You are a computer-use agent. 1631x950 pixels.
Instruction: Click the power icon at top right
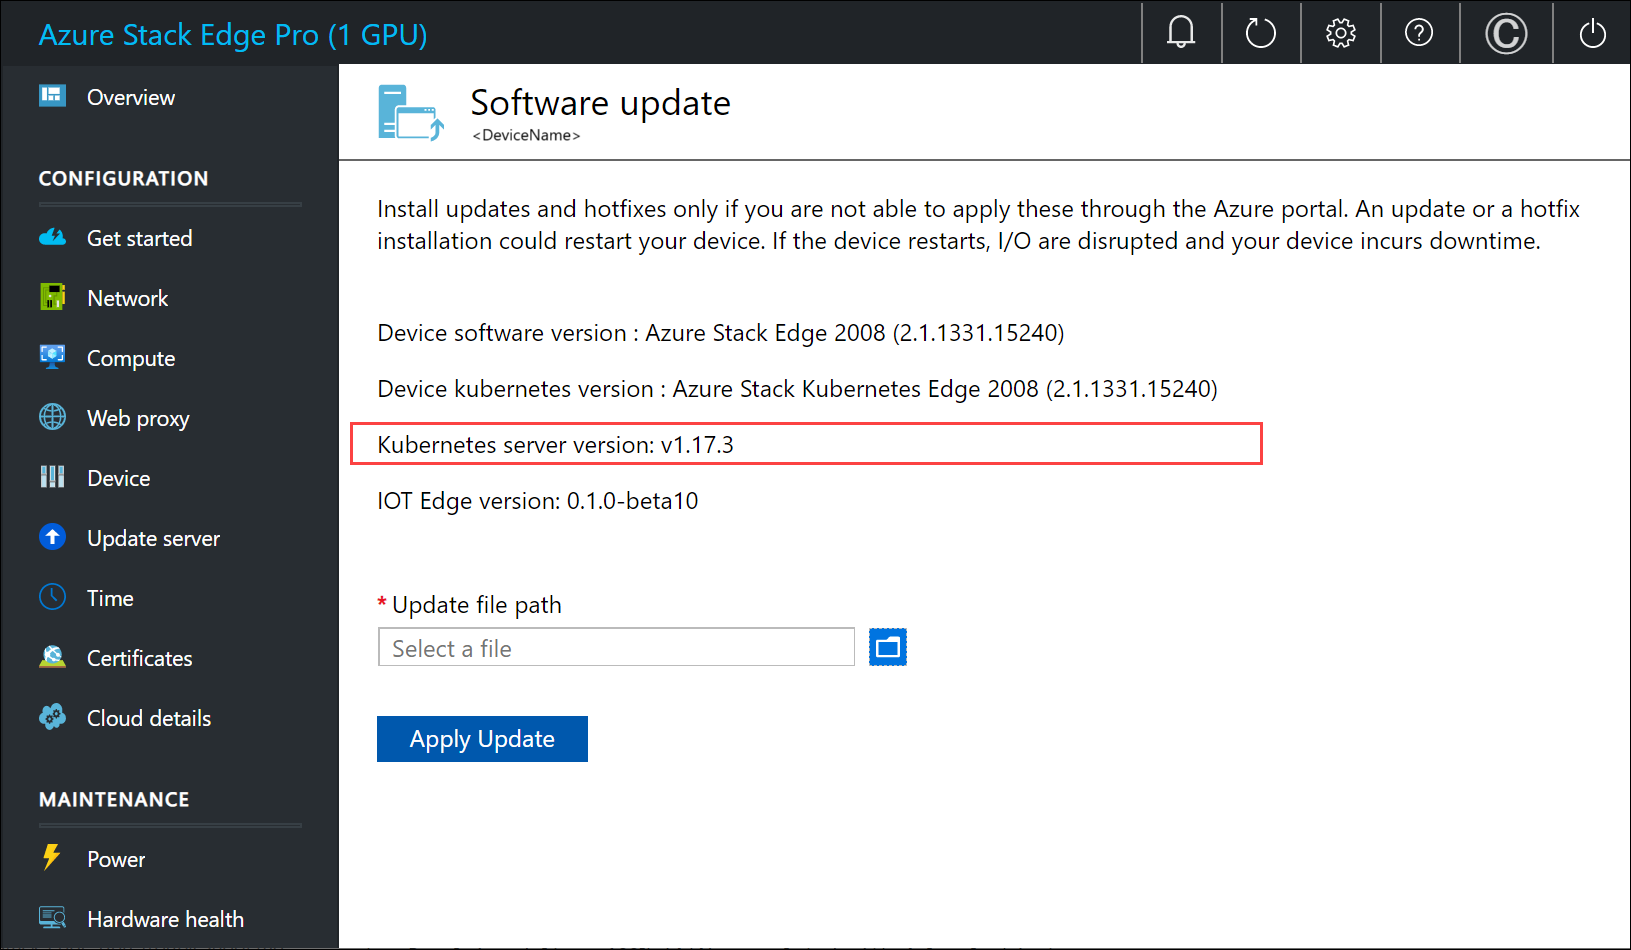[1591, 32]
